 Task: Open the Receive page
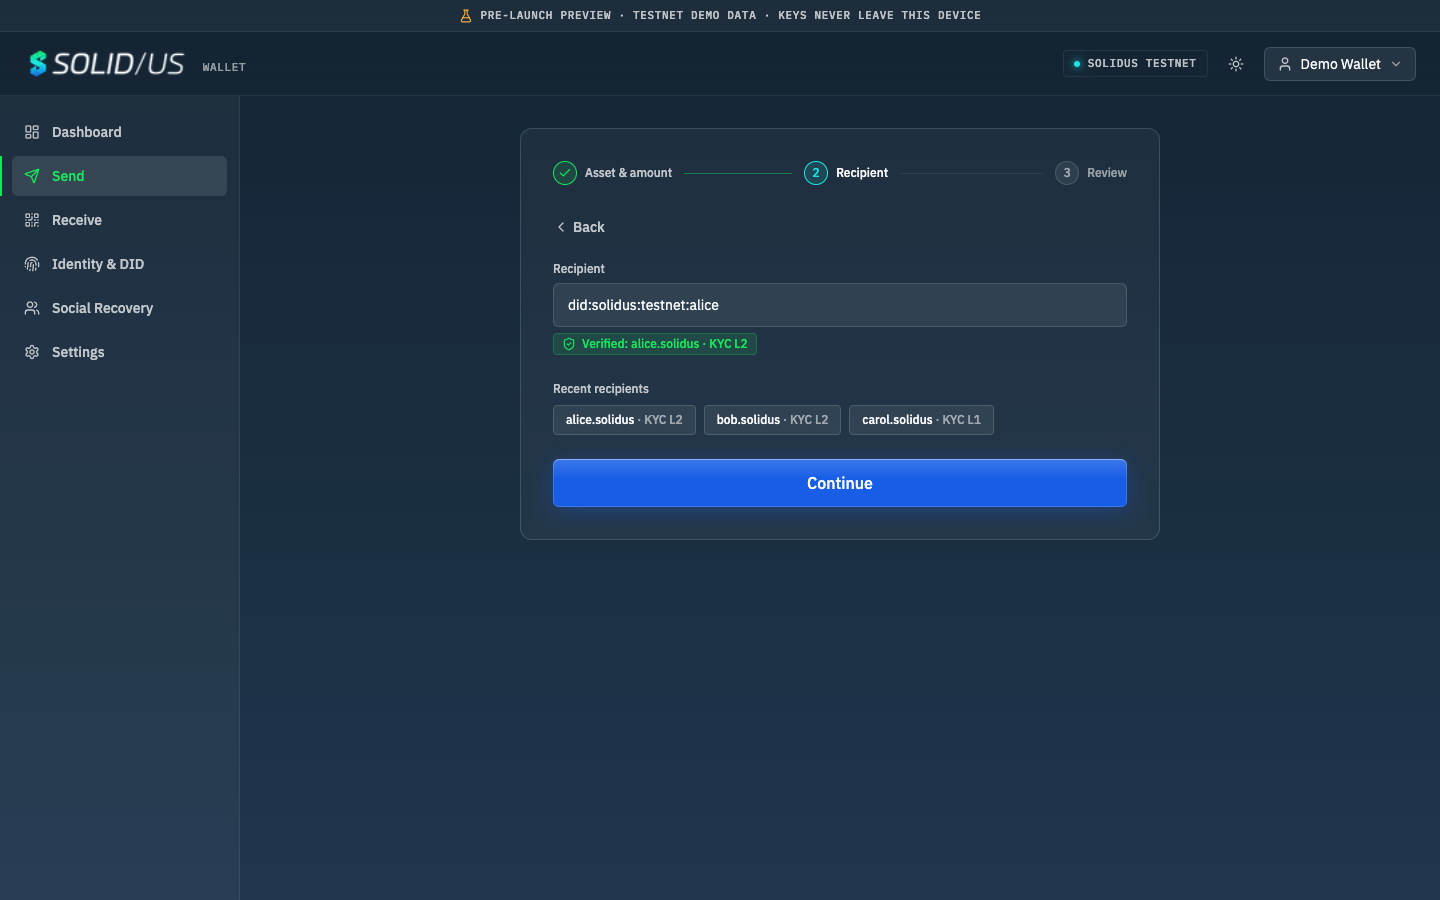tap(119, 220)
